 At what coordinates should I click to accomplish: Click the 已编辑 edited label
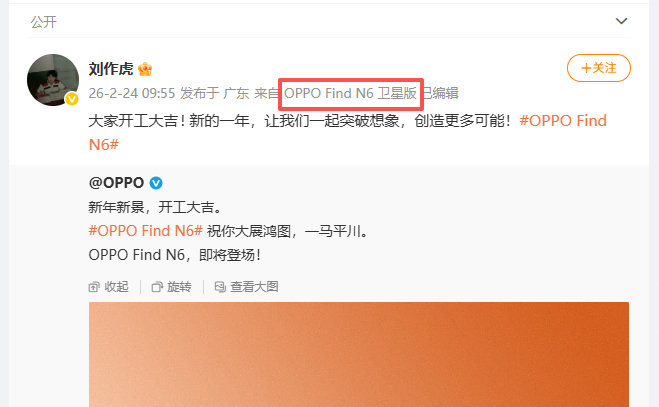click(x=440, y=93)
